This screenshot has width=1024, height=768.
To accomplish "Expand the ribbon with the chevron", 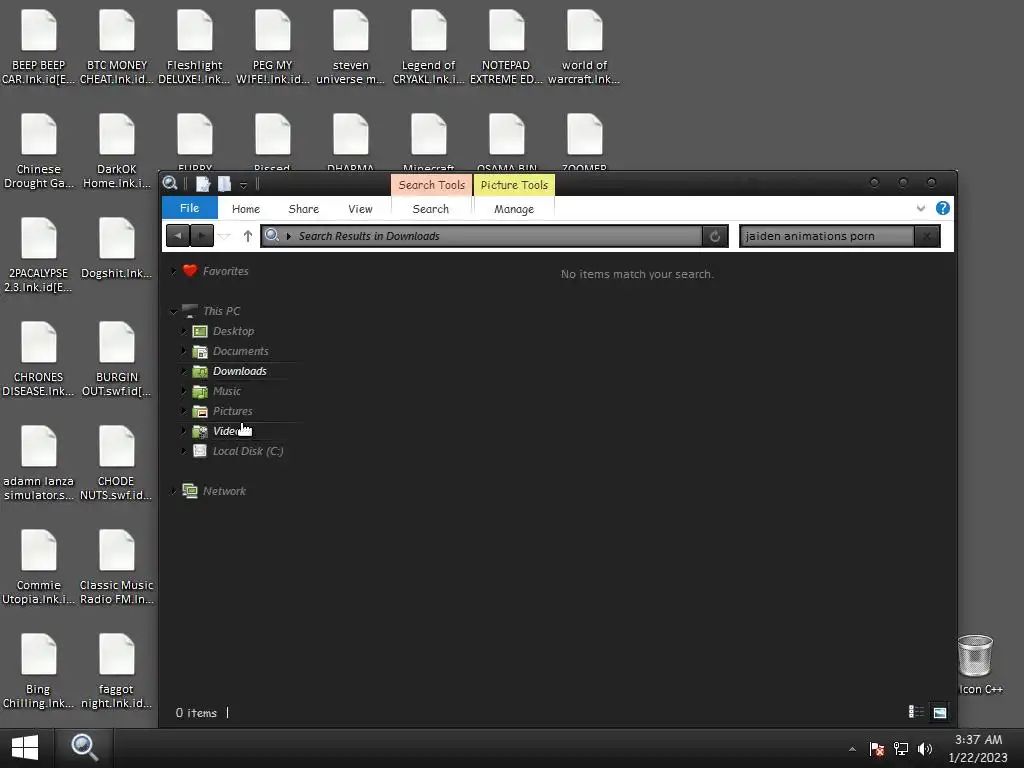I will pos(921,208).
